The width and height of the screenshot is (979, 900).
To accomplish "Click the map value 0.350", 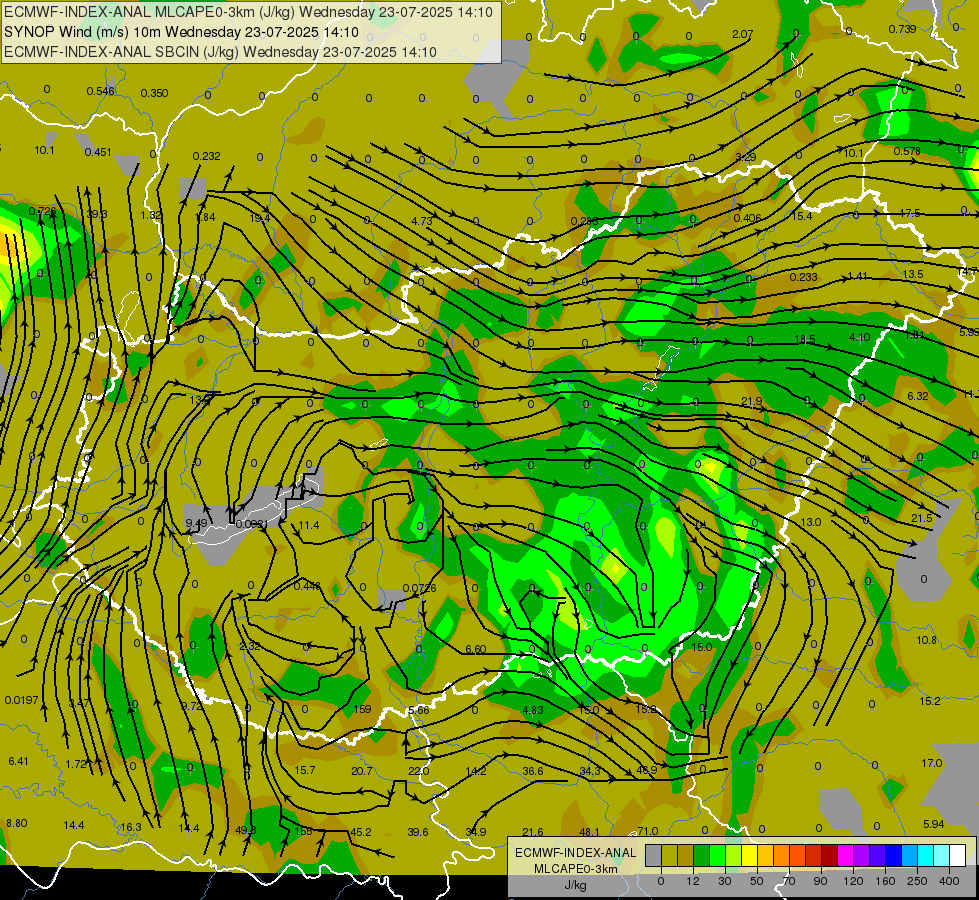I will (154, 93).
